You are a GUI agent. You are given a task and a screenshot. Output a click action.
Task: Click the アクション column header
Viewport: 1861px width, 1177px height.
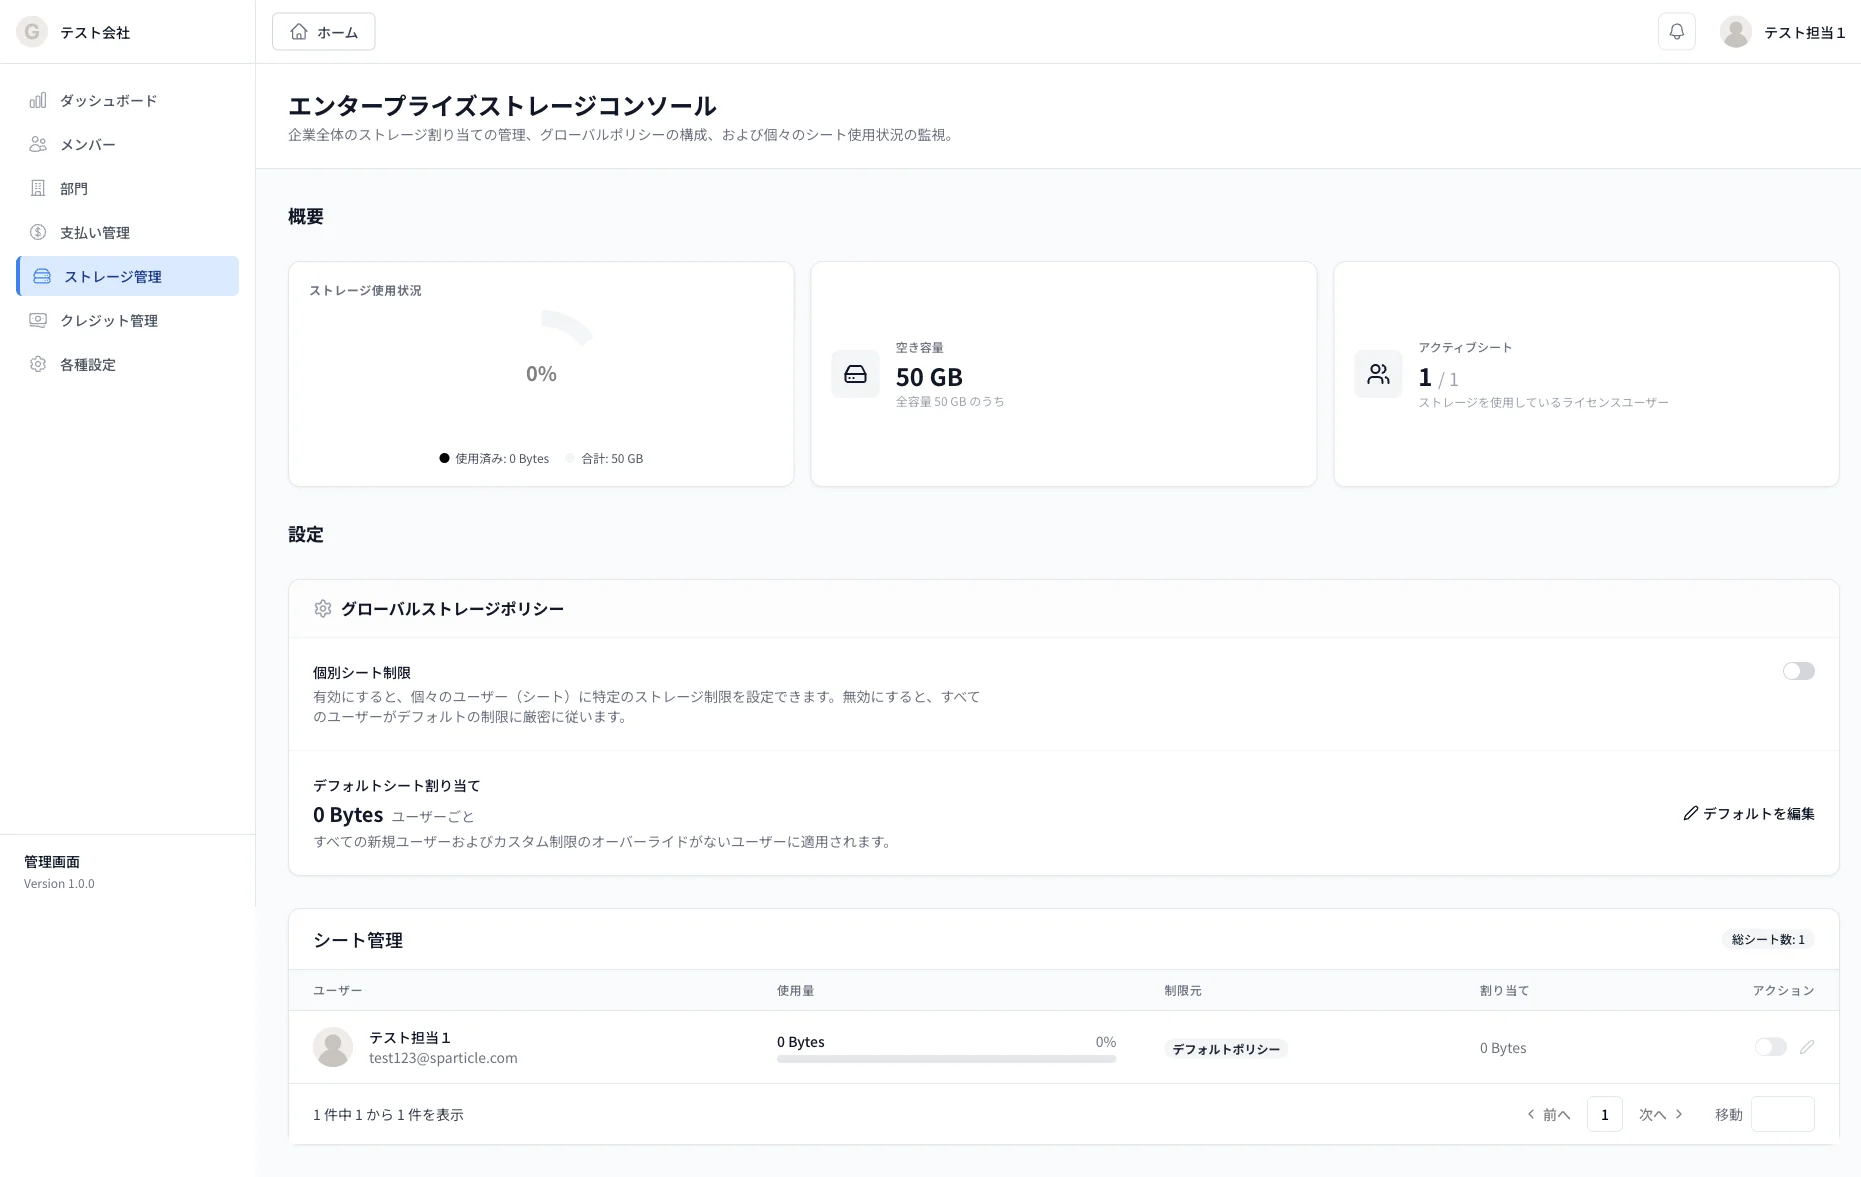(x=1783, y=990)
